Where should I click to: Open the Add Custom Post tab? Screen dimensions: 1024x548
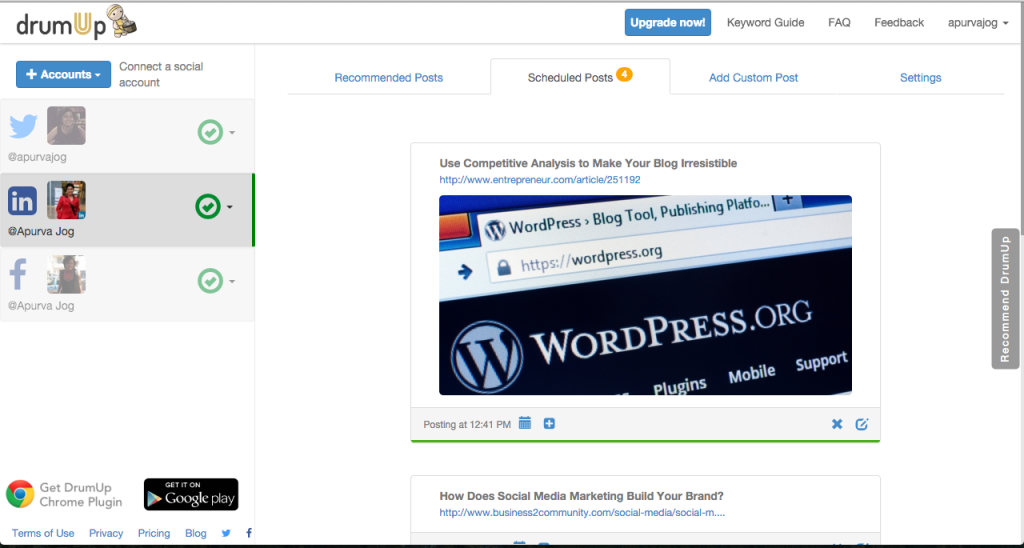click(753, 78)
